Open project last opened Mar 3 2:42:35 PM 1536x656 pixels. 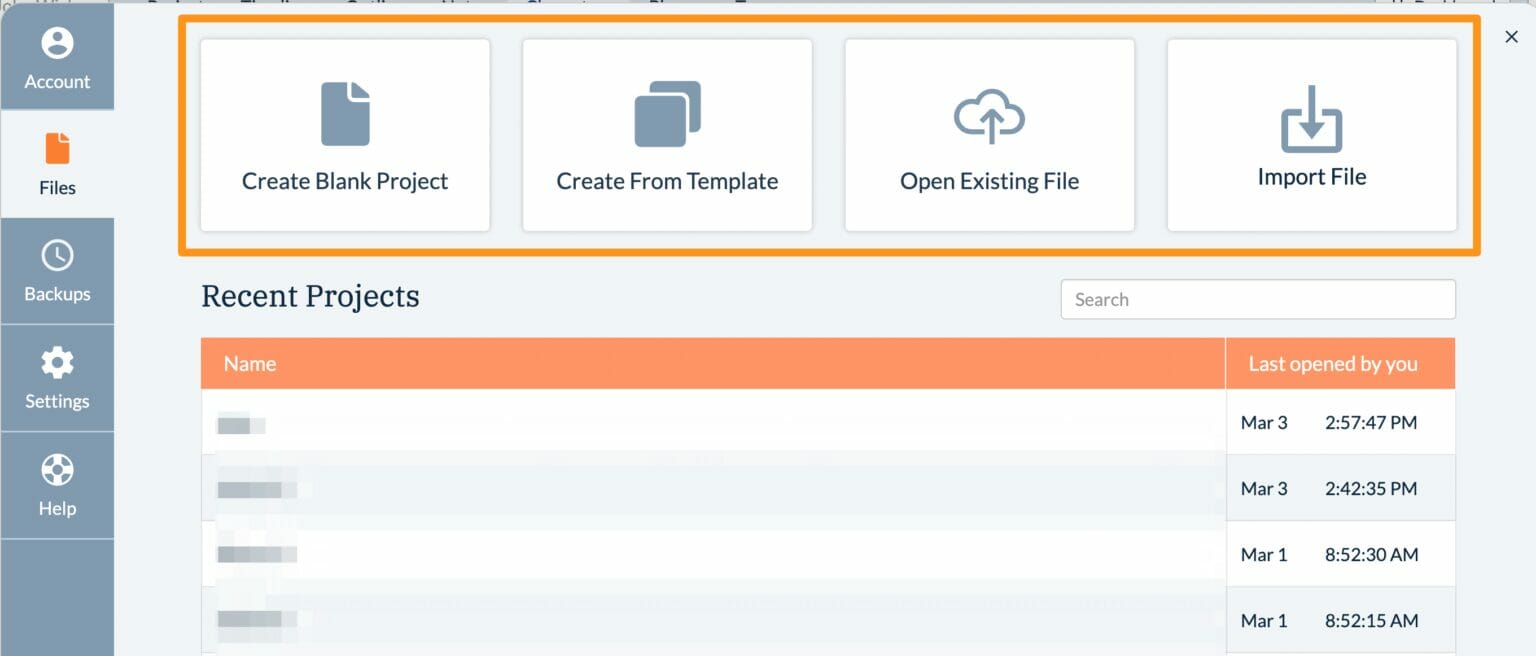coord(700,489)
